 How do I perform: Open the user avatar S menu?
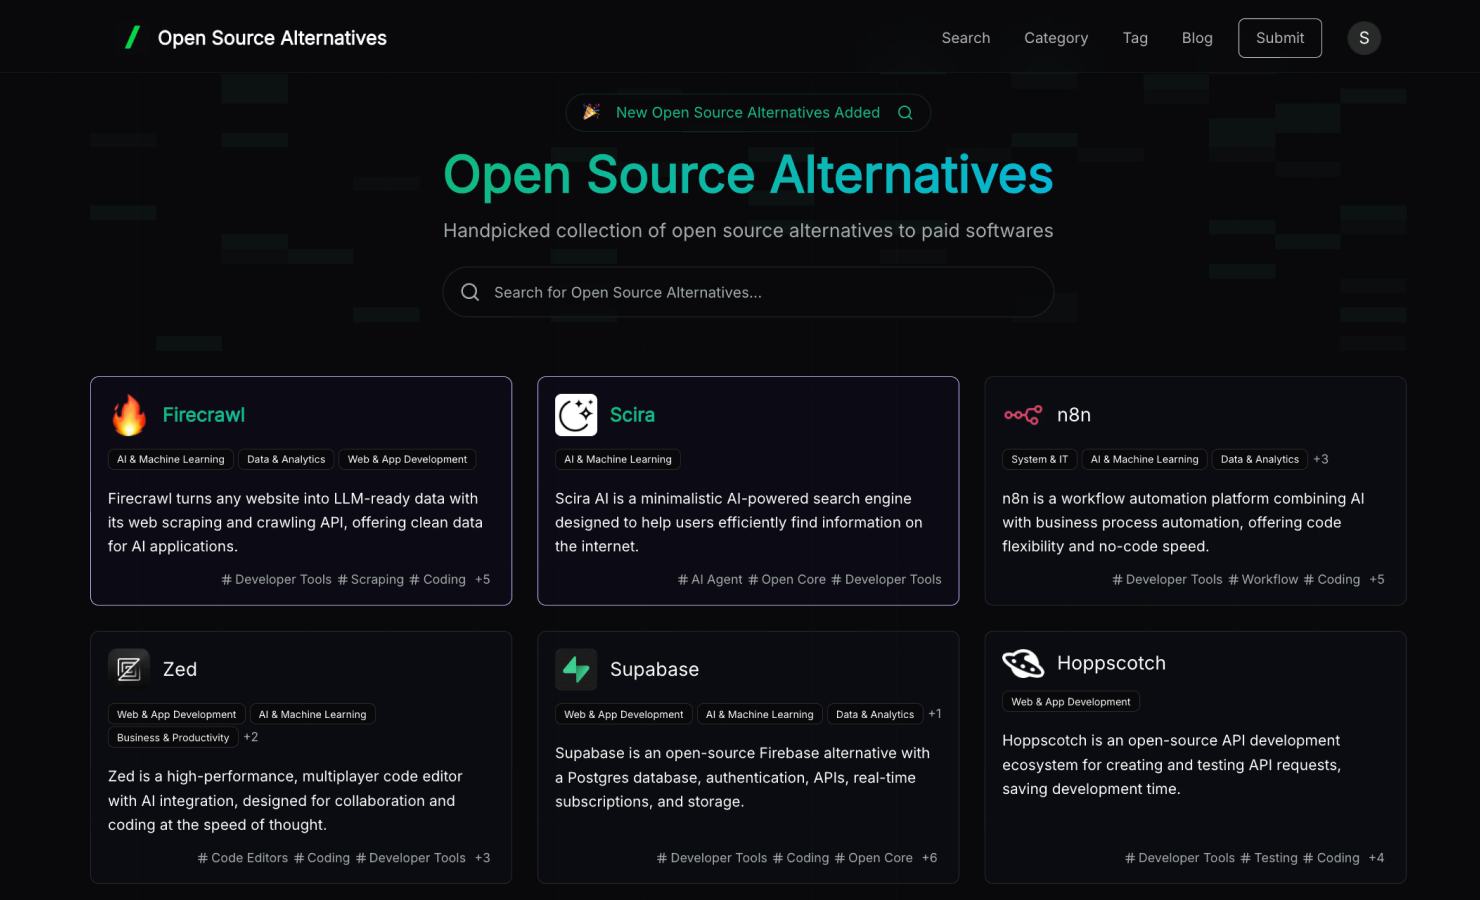click(x=1364, y=38)
